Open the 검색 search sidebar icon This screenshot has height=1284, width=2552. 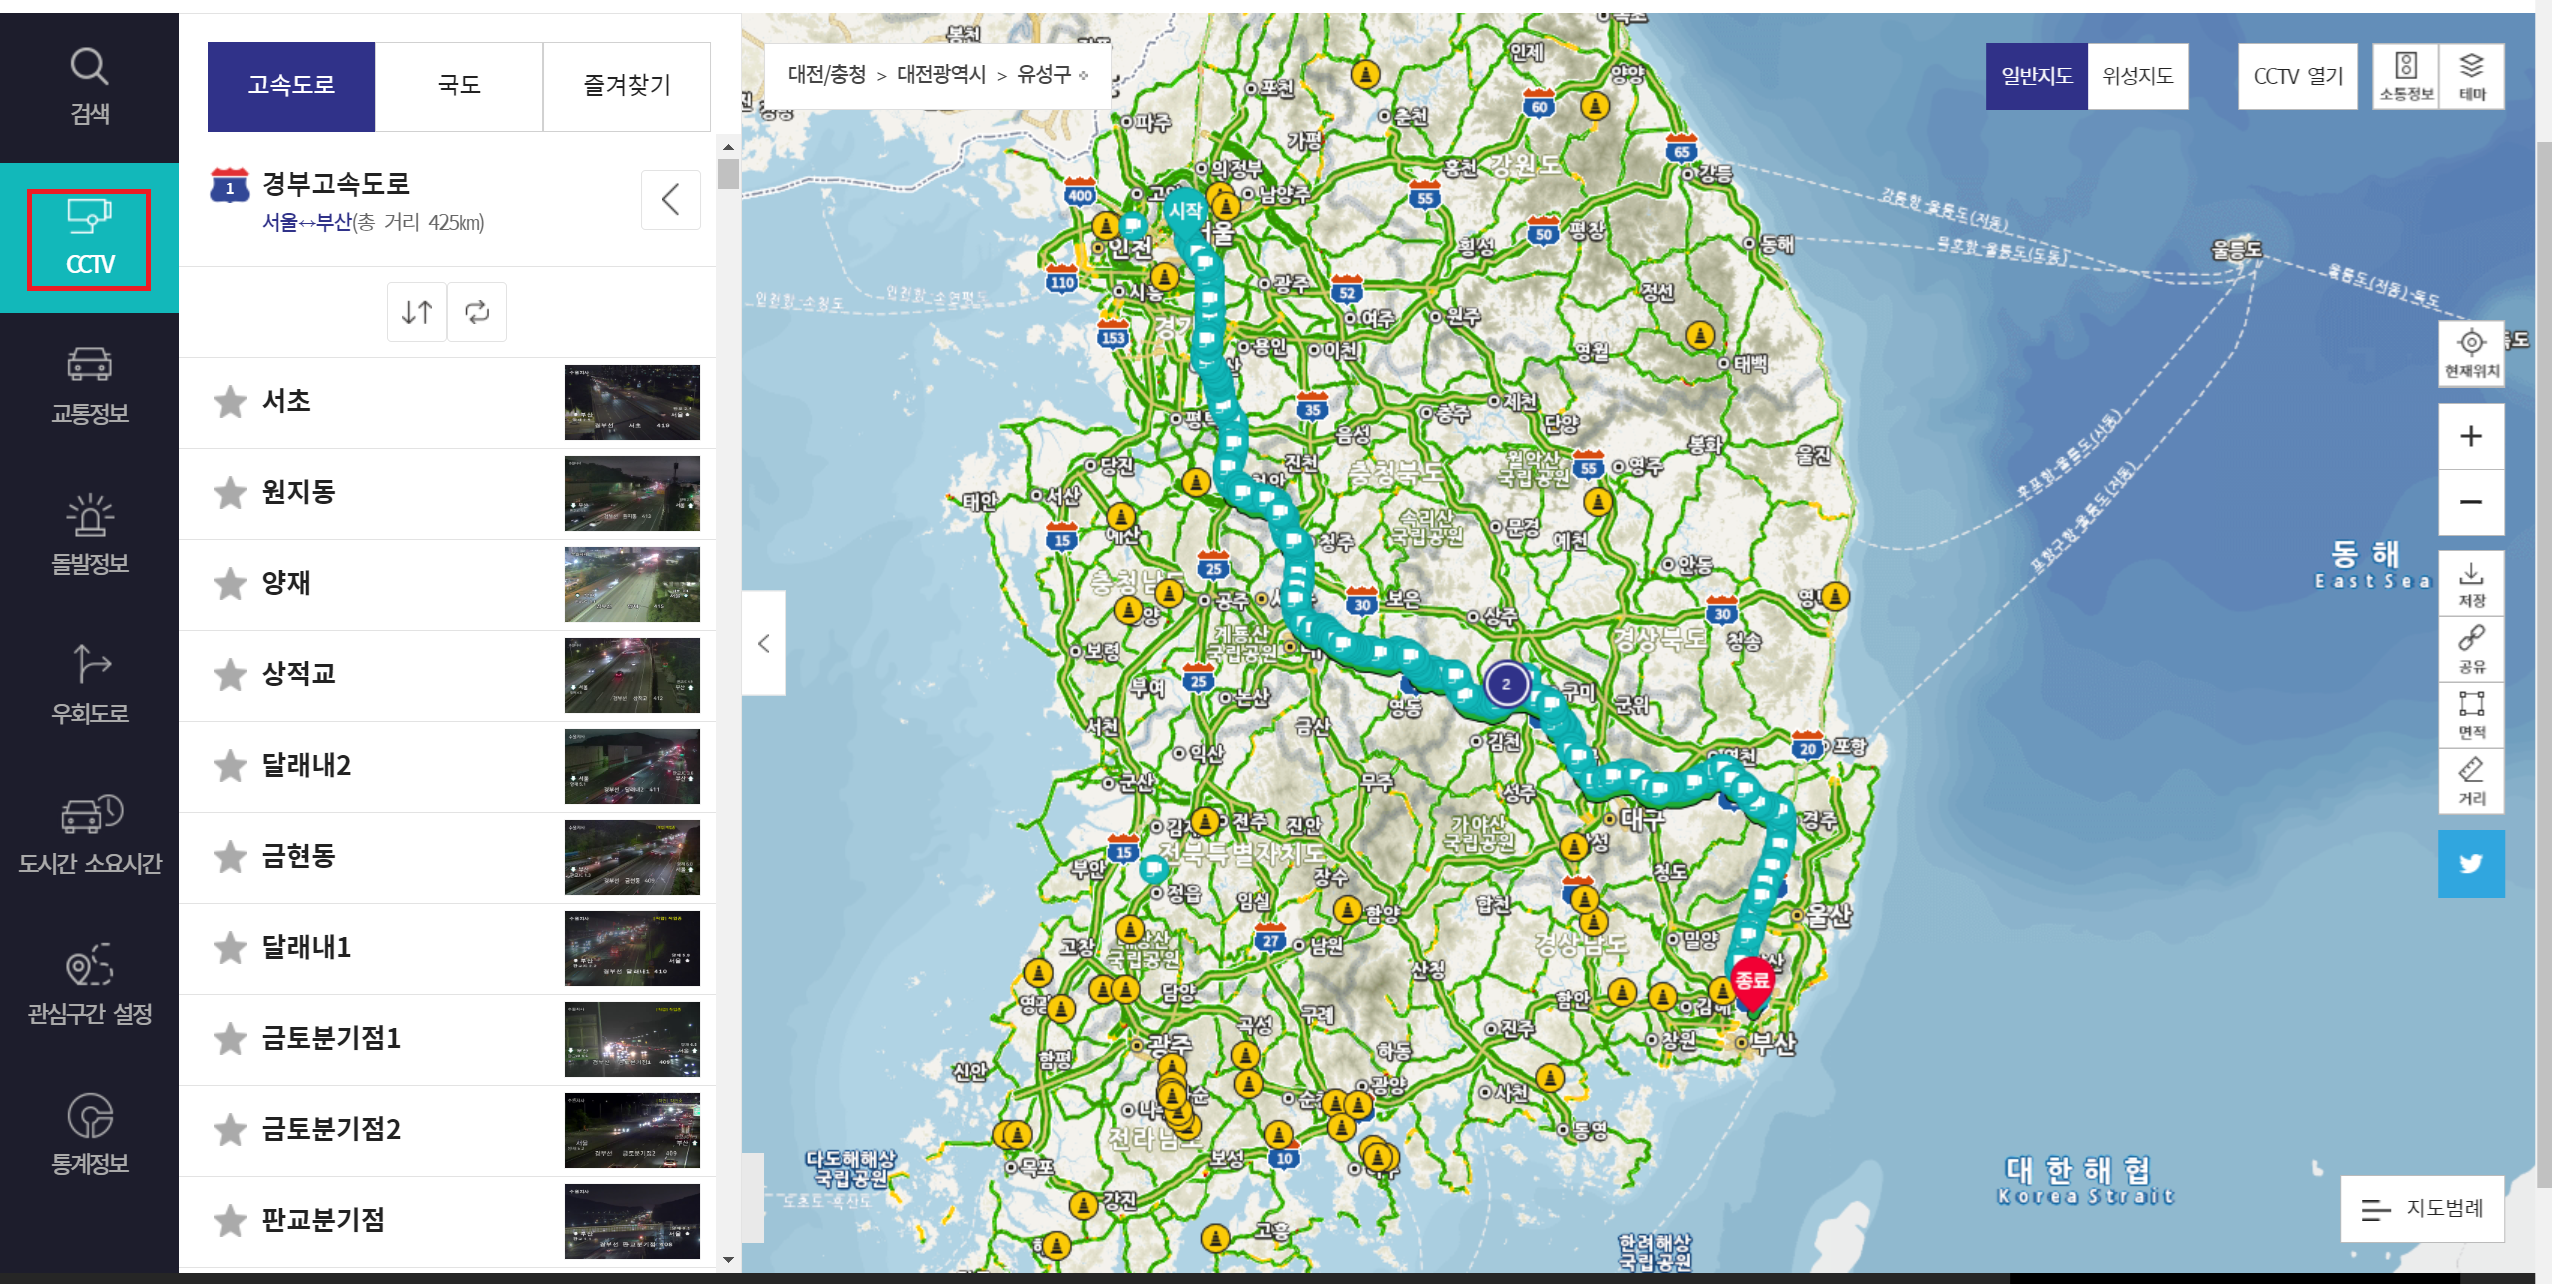coord(89,86)
